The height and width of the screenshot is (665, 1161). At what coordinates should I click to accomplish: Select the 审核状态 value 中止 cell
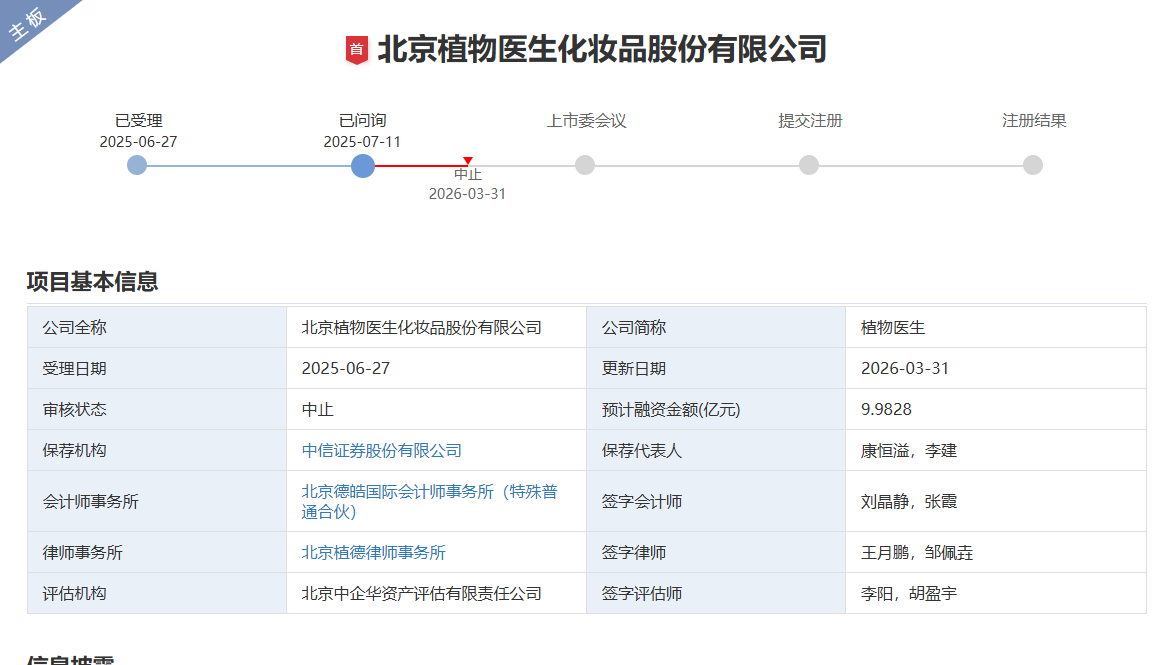[x=317, y=410]
